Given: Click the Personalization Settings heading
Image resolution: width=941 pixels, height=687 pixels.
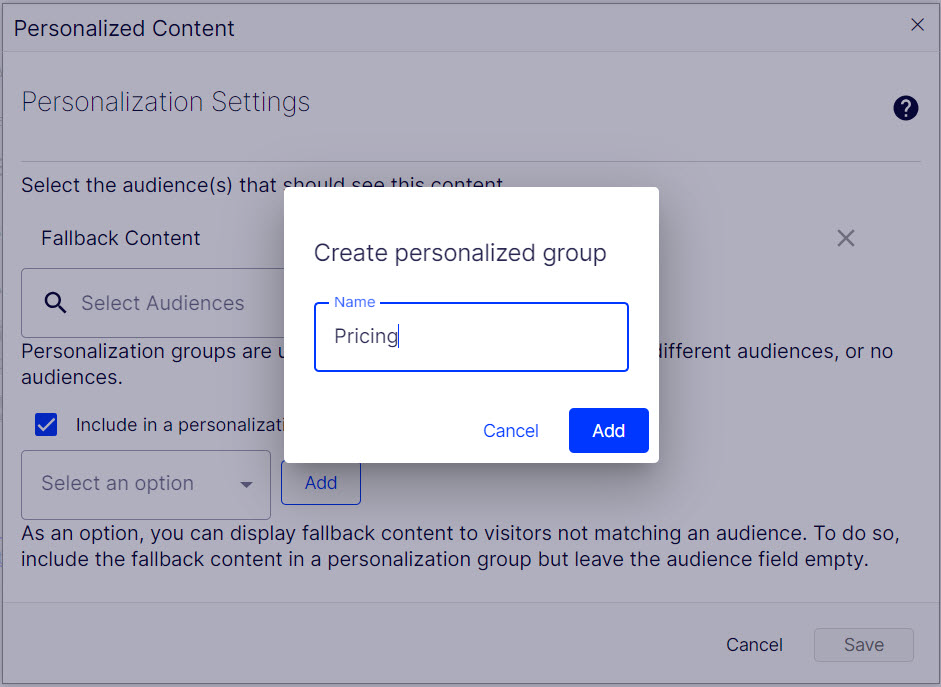Looking at the screenshot, I should pyautogui.click(x=166, y=102).
